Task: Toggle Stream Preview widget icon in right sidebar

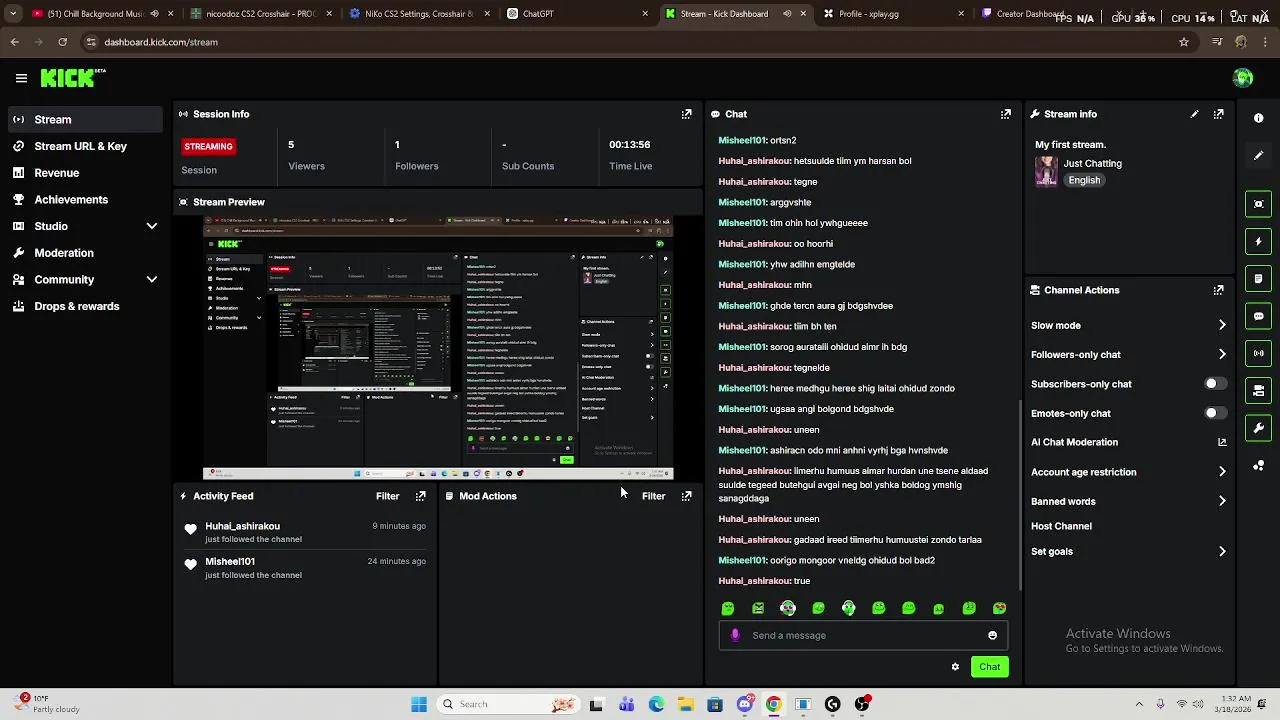Action: click(x=1258, y=204)
